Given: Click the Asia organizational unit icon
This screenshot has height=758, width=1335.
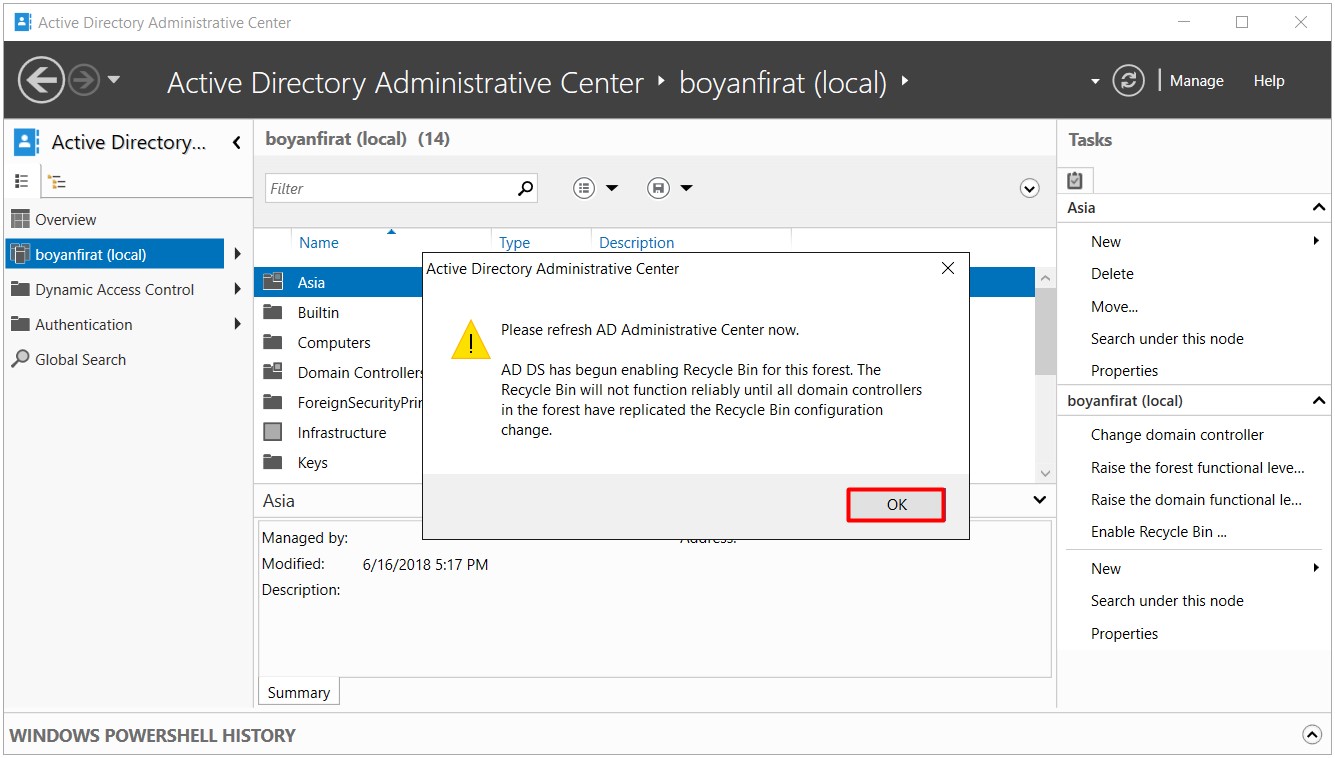Looking at the screenshot, I should [273, 282].
